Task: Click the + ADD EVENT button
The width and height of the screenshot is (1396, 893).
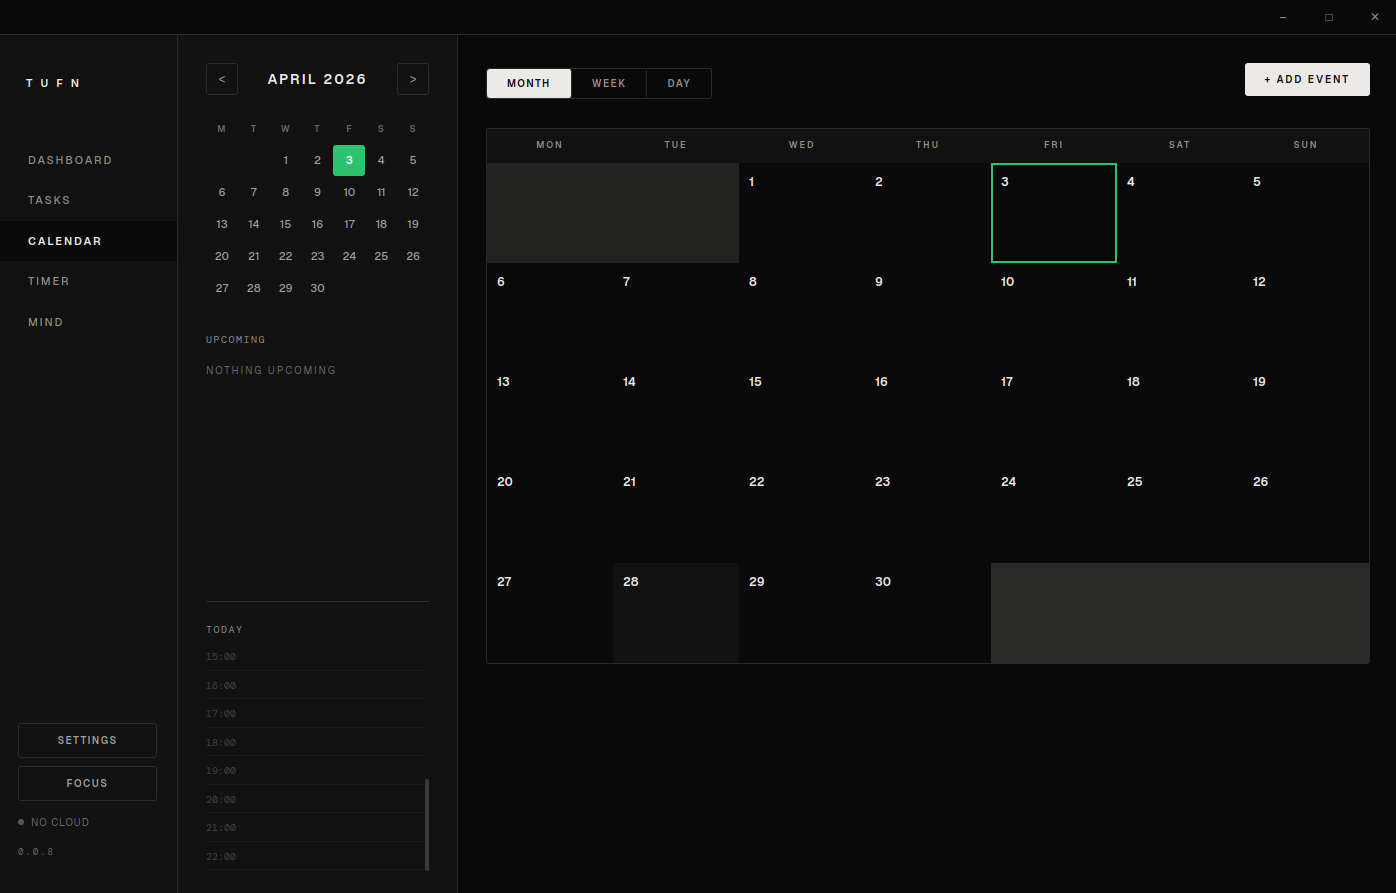Action: 1307,79
